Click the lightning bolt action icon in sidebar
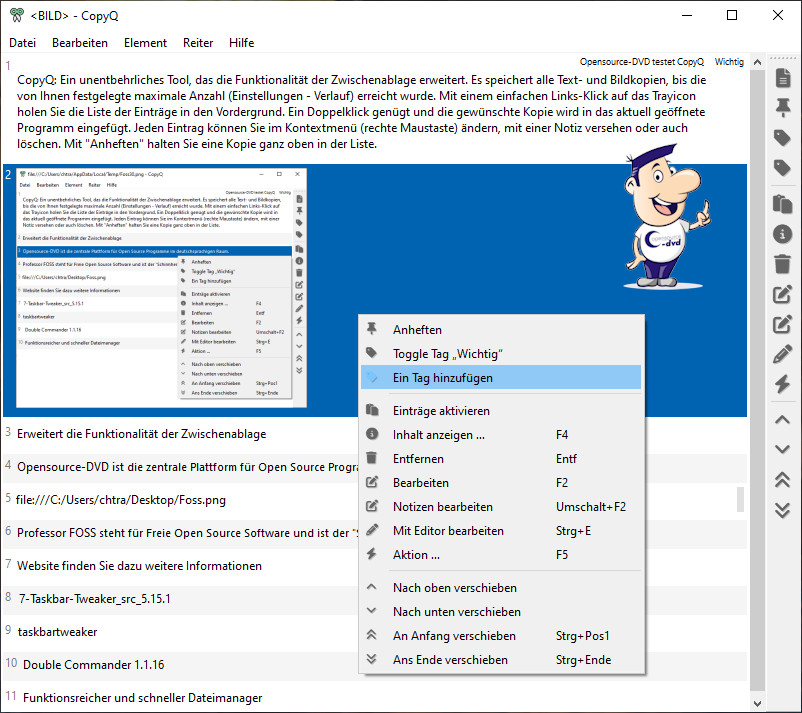802x713 pixels. [783, 384]
